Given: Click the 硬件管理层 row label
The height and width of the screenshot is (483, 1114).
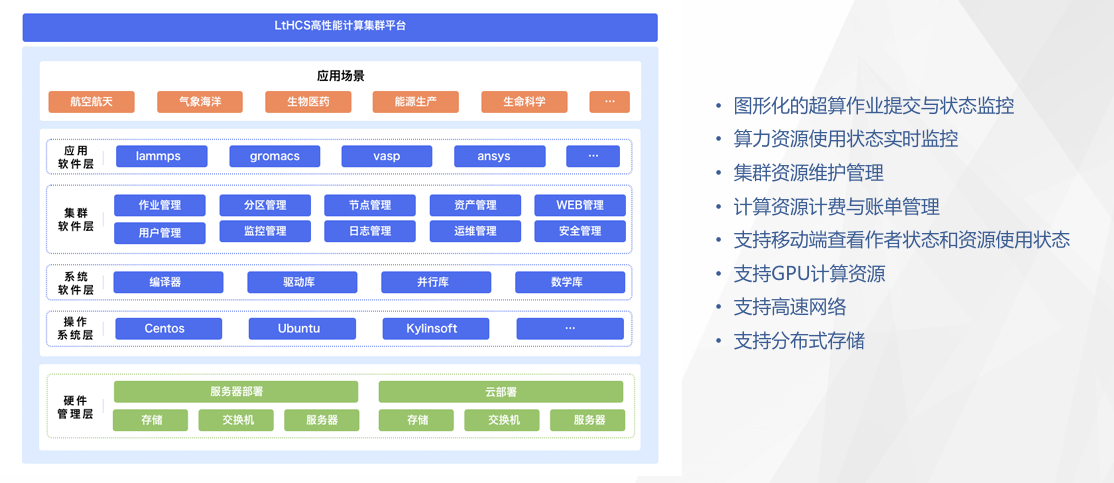Looking at the screenshot, I should tap(75, 408).
